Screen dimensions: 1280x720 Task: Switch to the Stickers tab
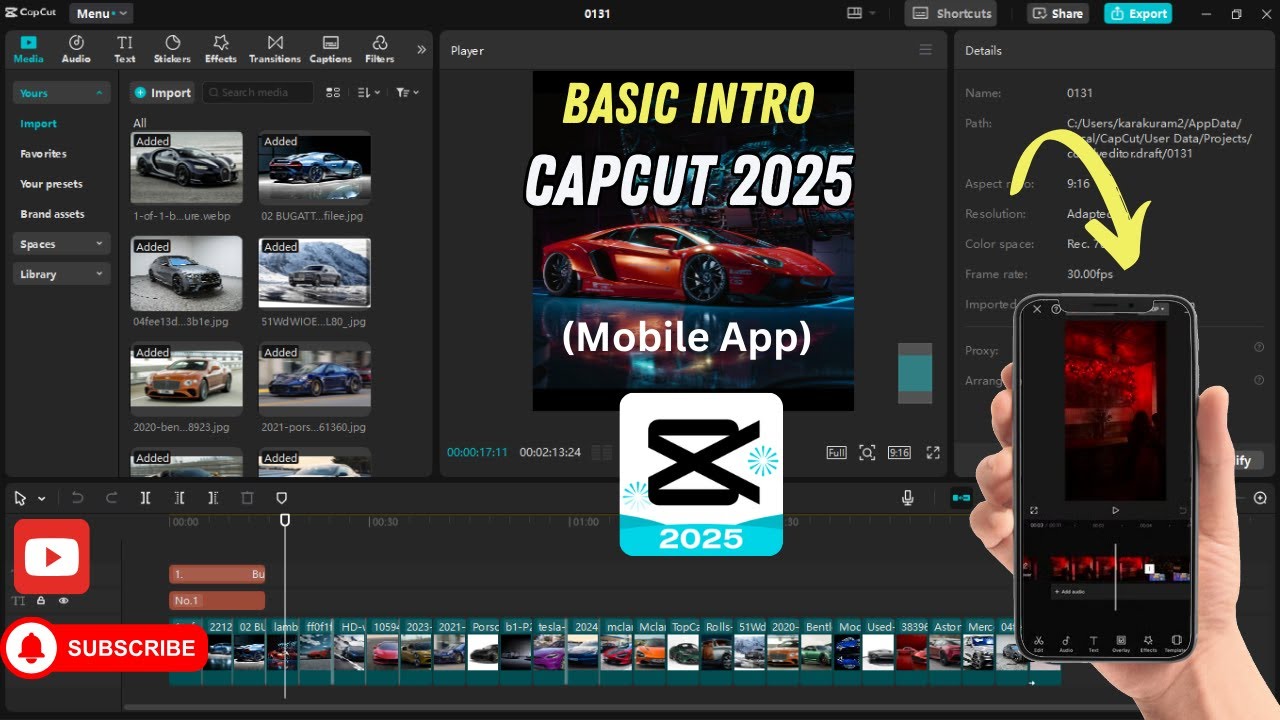pyautogui.click(x=172, y=49)
